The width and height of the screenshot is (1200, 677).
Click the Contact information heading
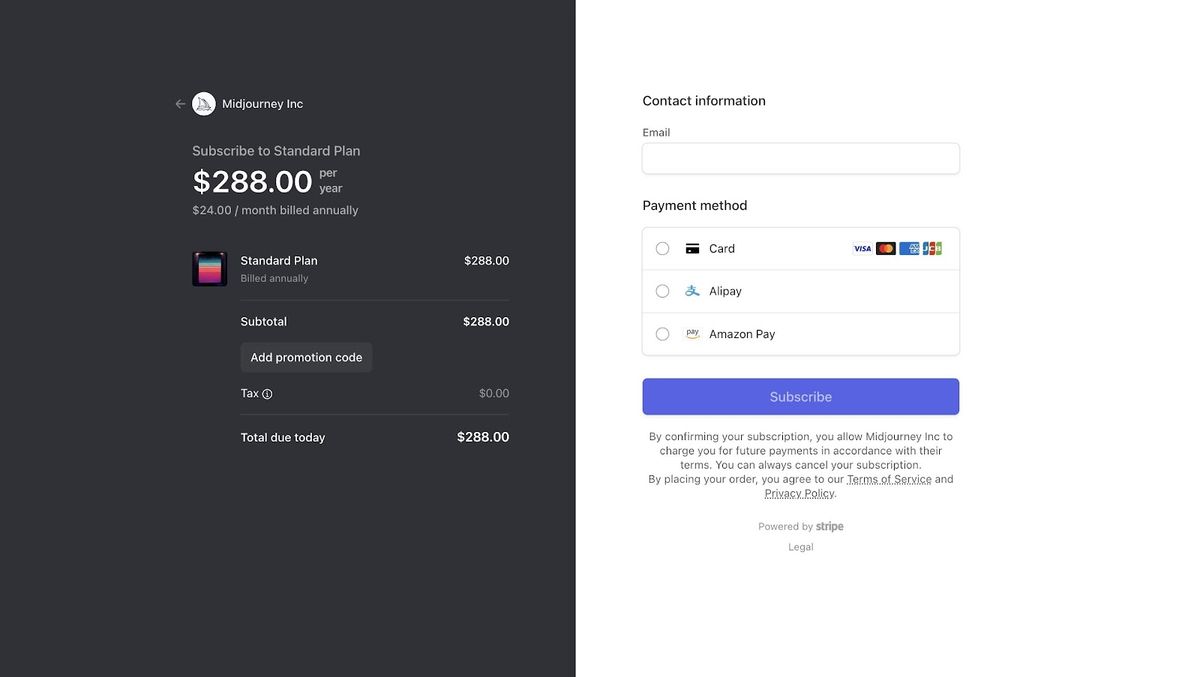click(x=704, y=101)
